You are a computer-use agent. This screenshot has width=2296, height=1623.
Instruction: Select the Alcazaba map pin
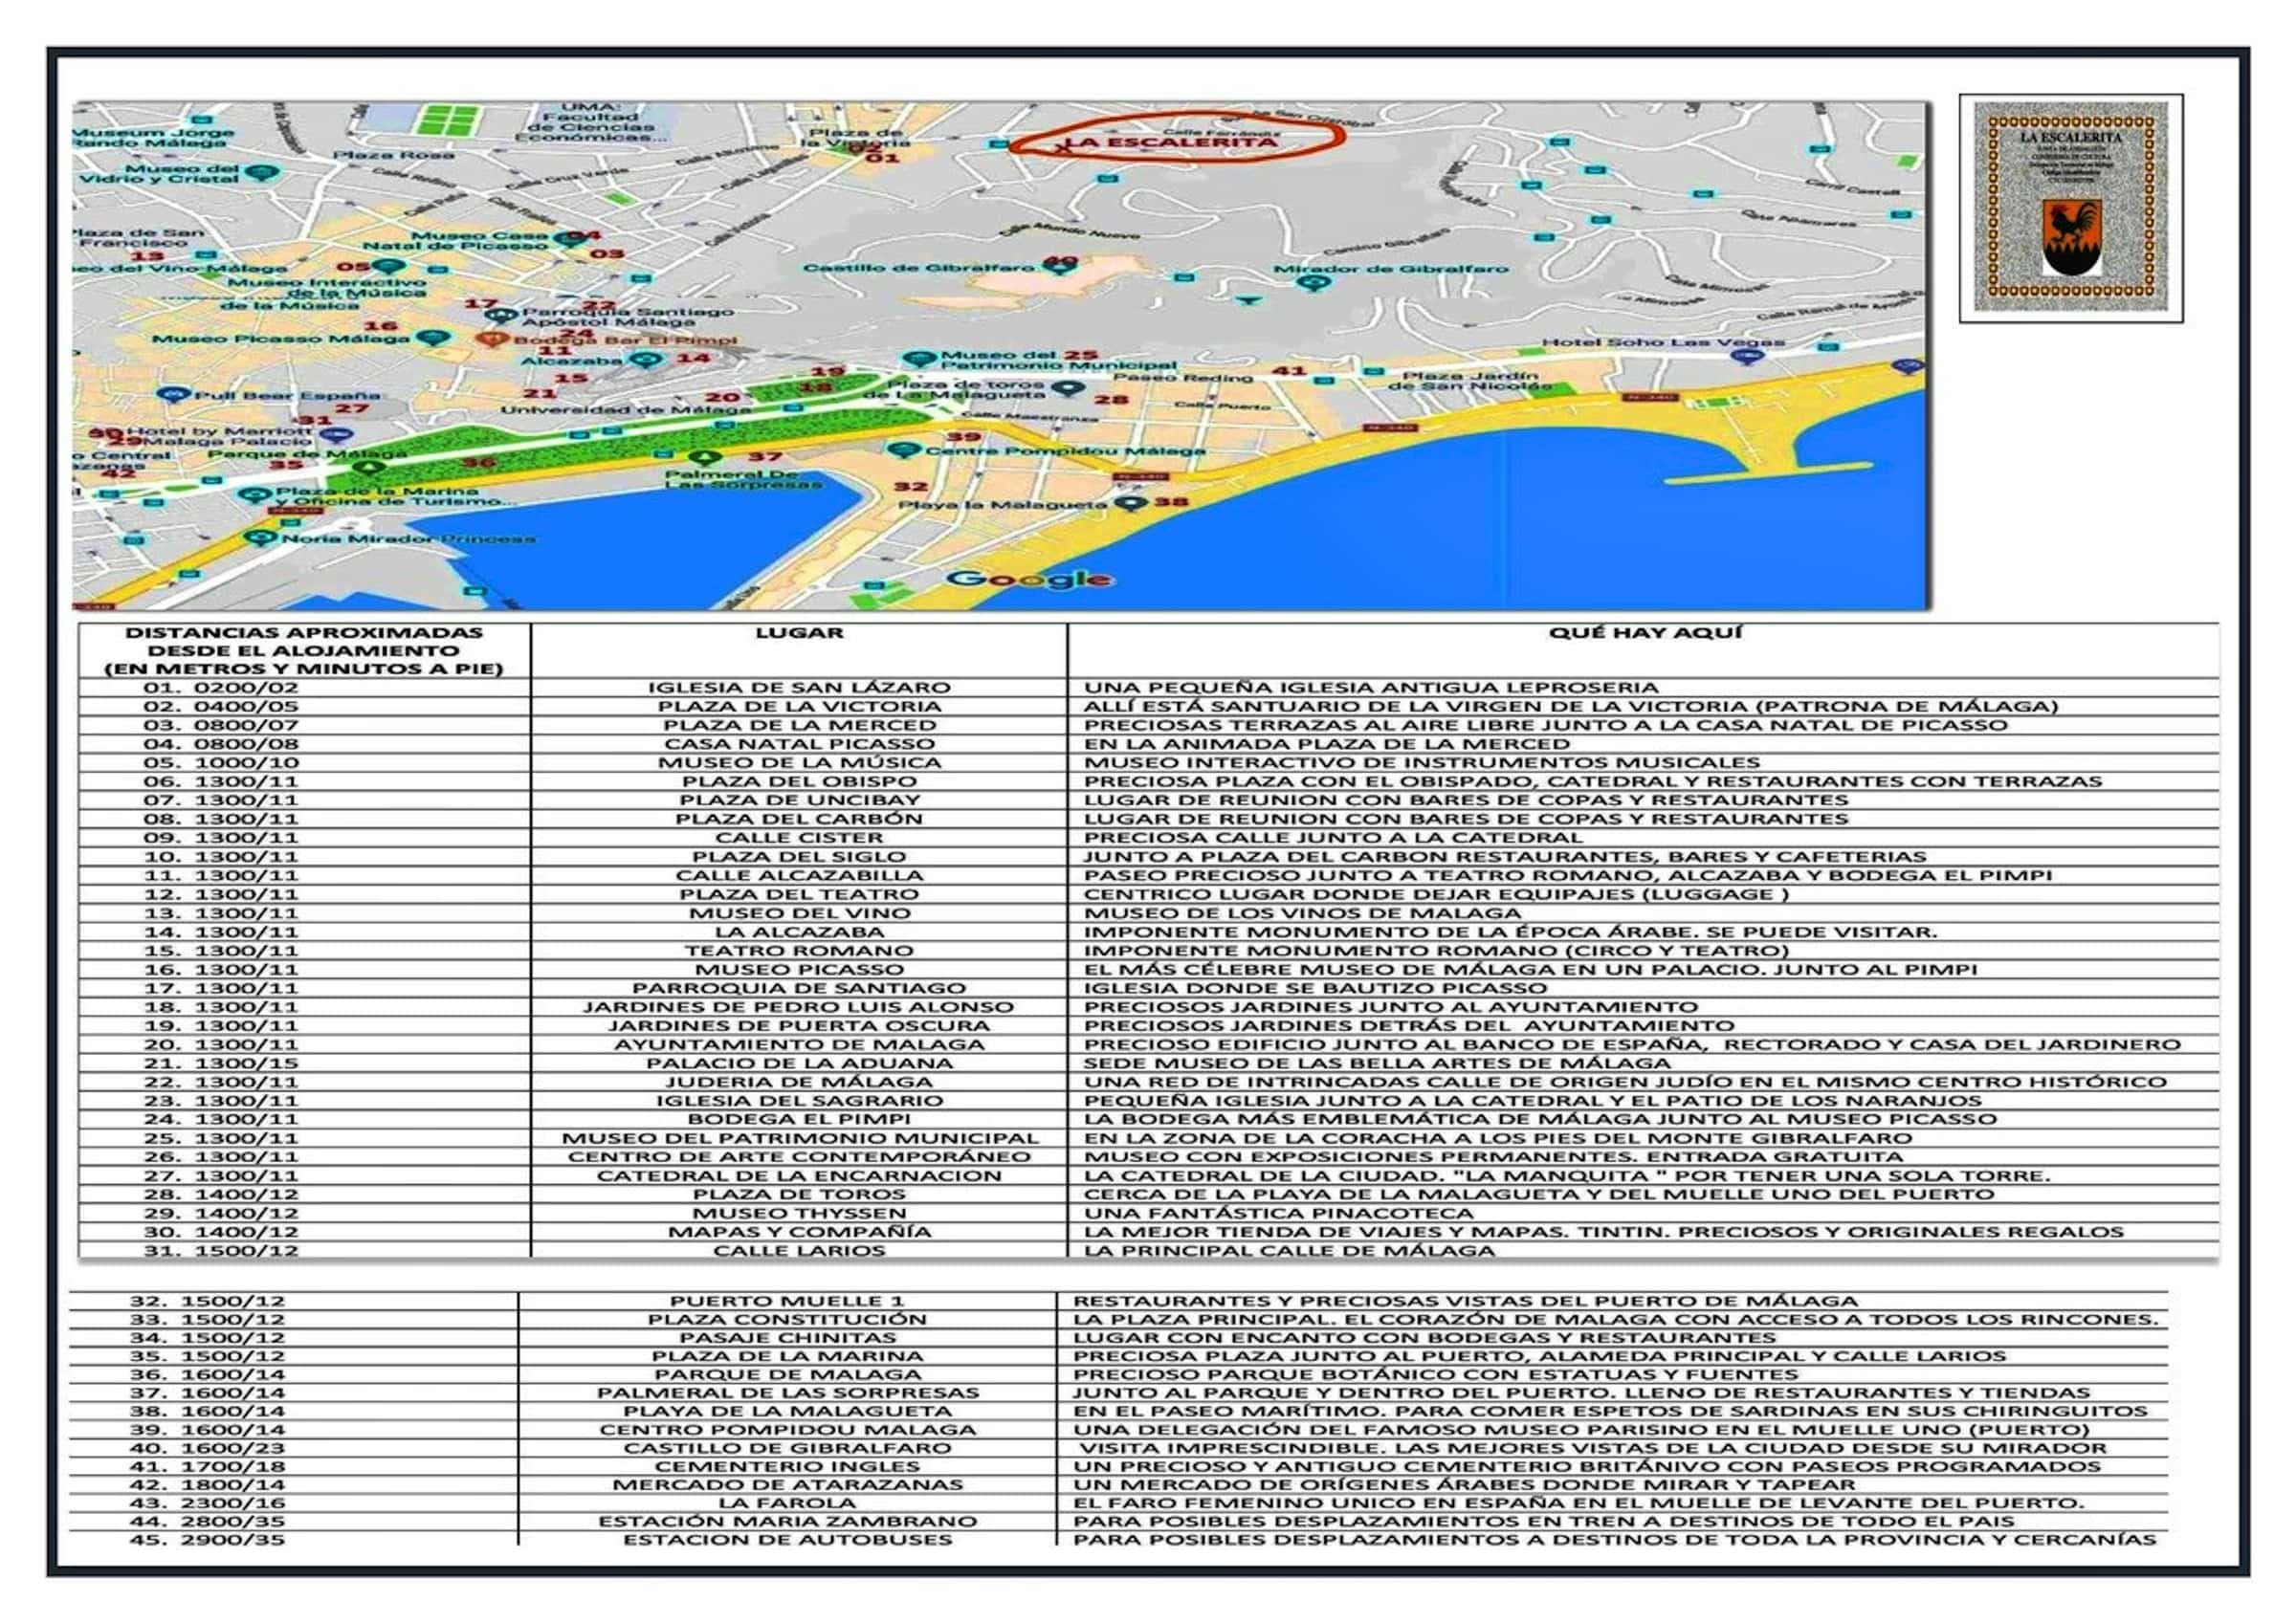pos(646,358)
